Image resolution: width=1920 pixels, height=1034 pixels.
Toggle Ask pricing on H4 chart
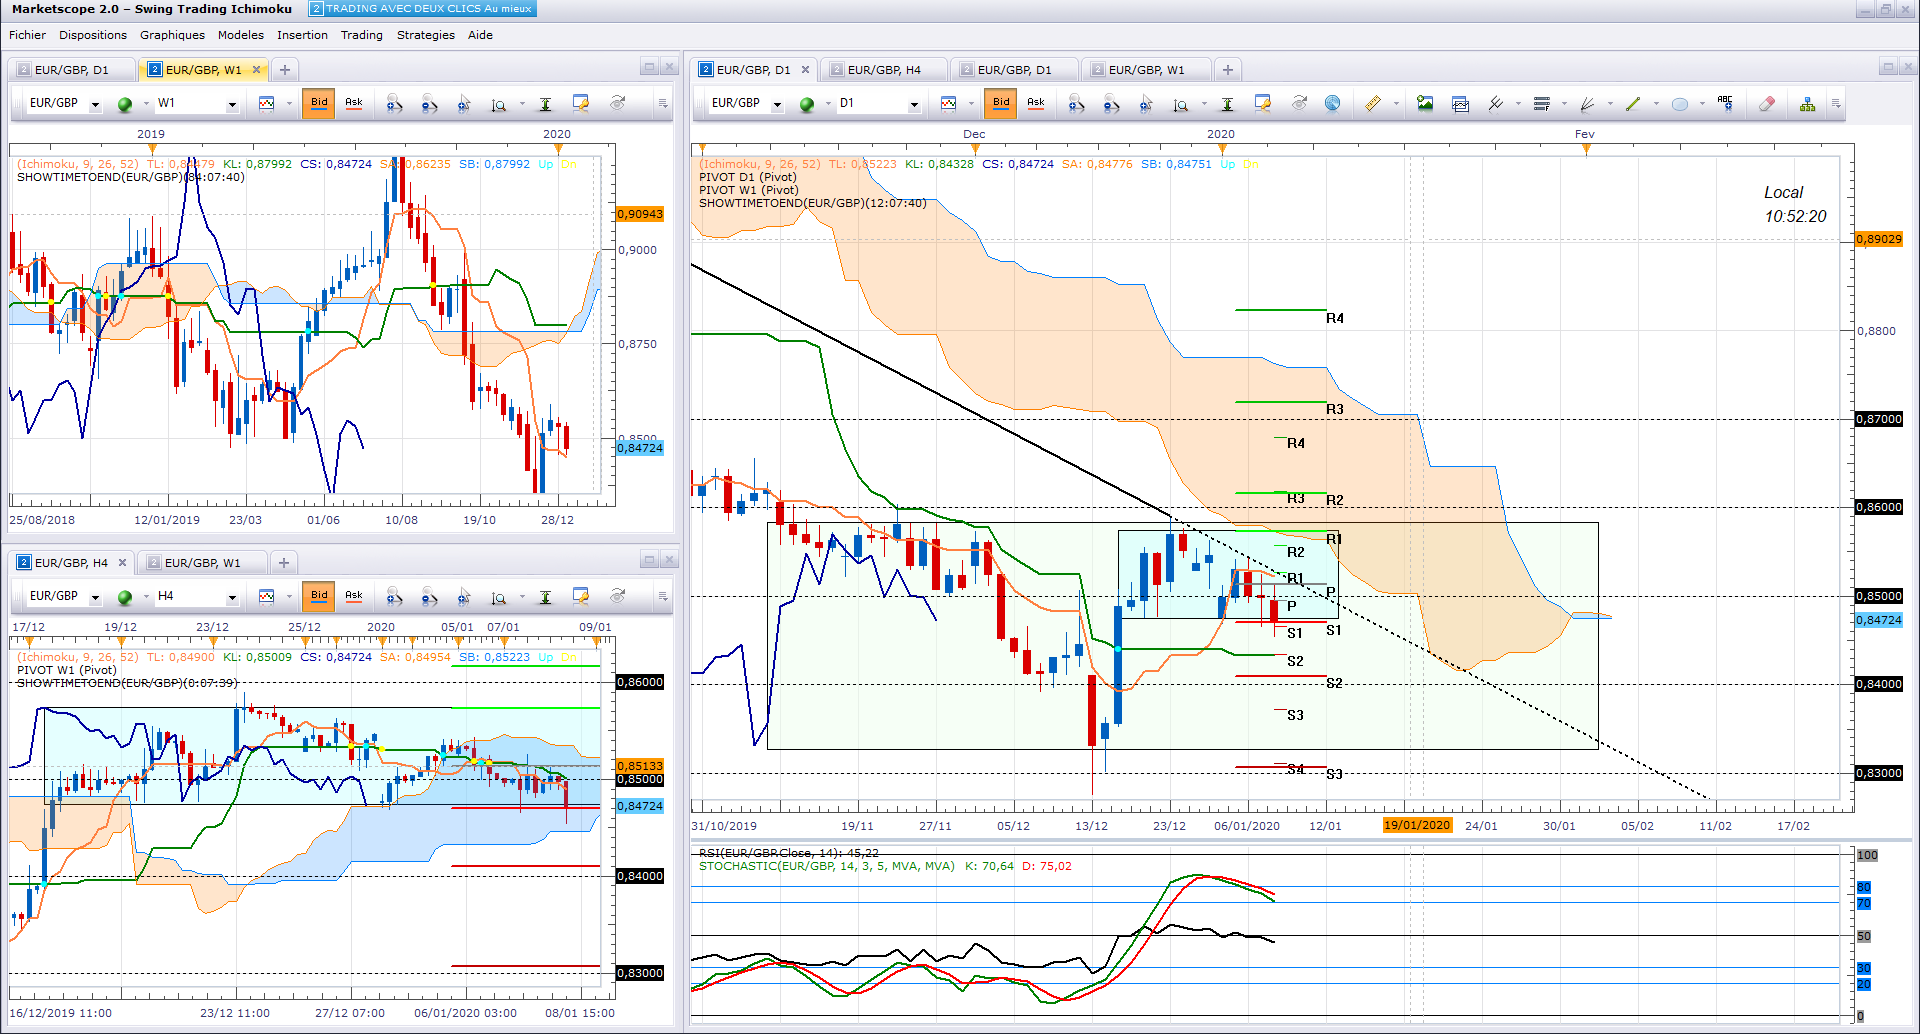tap(354, 597)
